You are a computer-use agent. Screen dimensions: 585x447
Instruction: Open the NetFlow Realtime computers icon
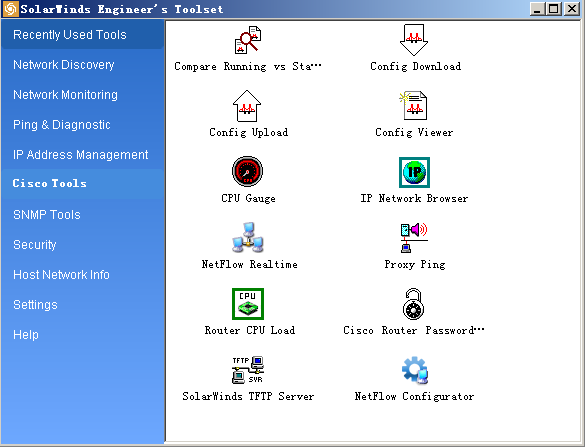click(x=248, y=238)
